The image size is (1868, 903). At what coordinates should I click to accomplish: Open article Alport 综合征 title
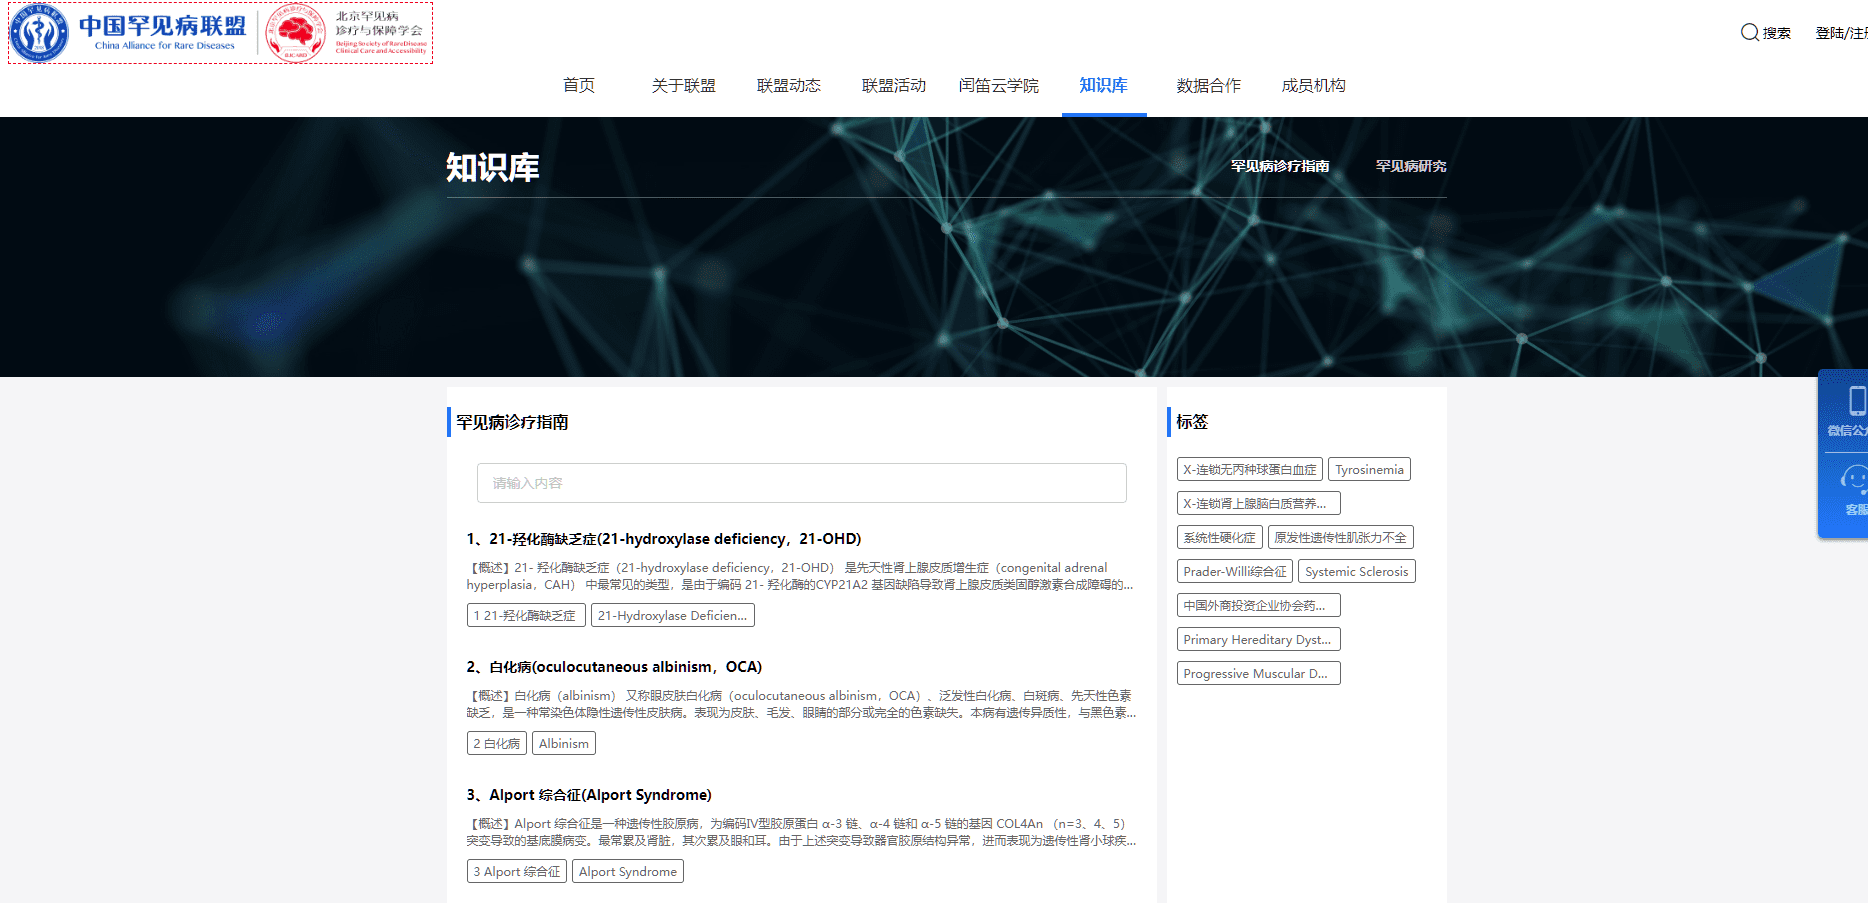589,795
